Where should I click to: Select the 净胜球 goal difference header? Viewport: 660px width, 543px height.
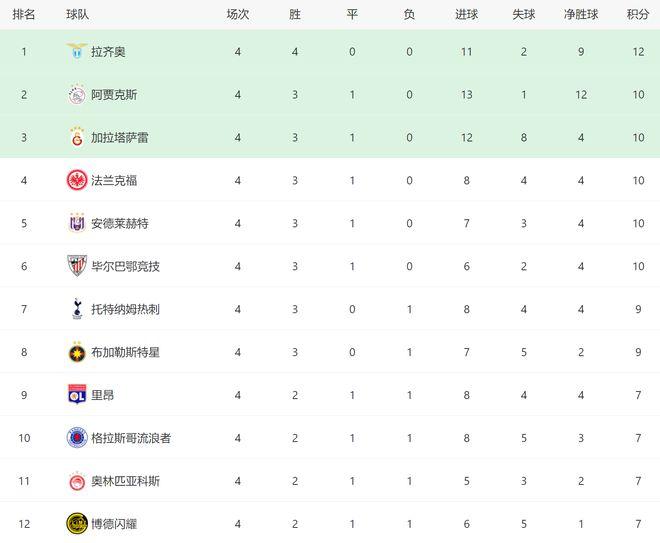click(x=581, y=15)
